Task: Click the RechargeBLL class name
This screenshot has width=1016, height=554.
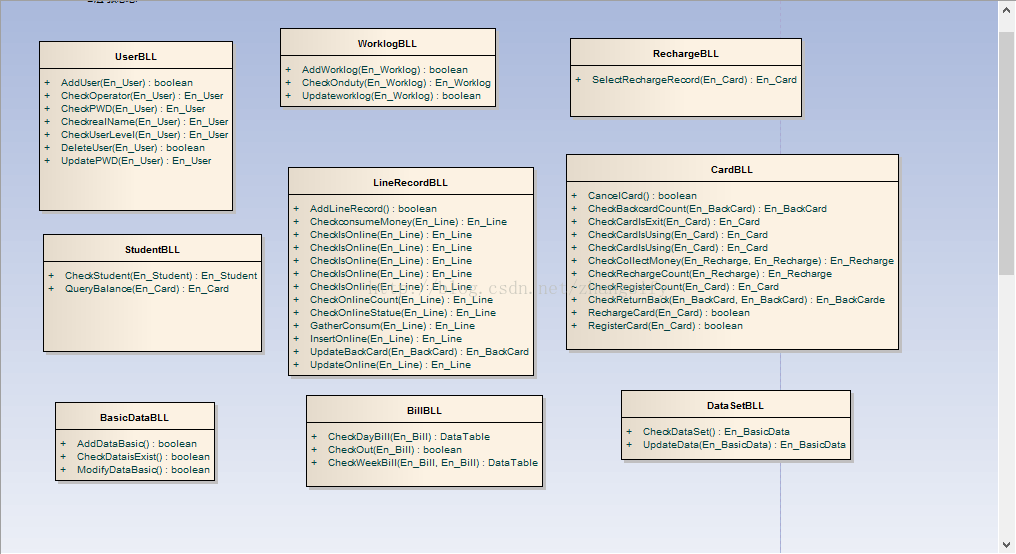Action: (x=686, y=54)
